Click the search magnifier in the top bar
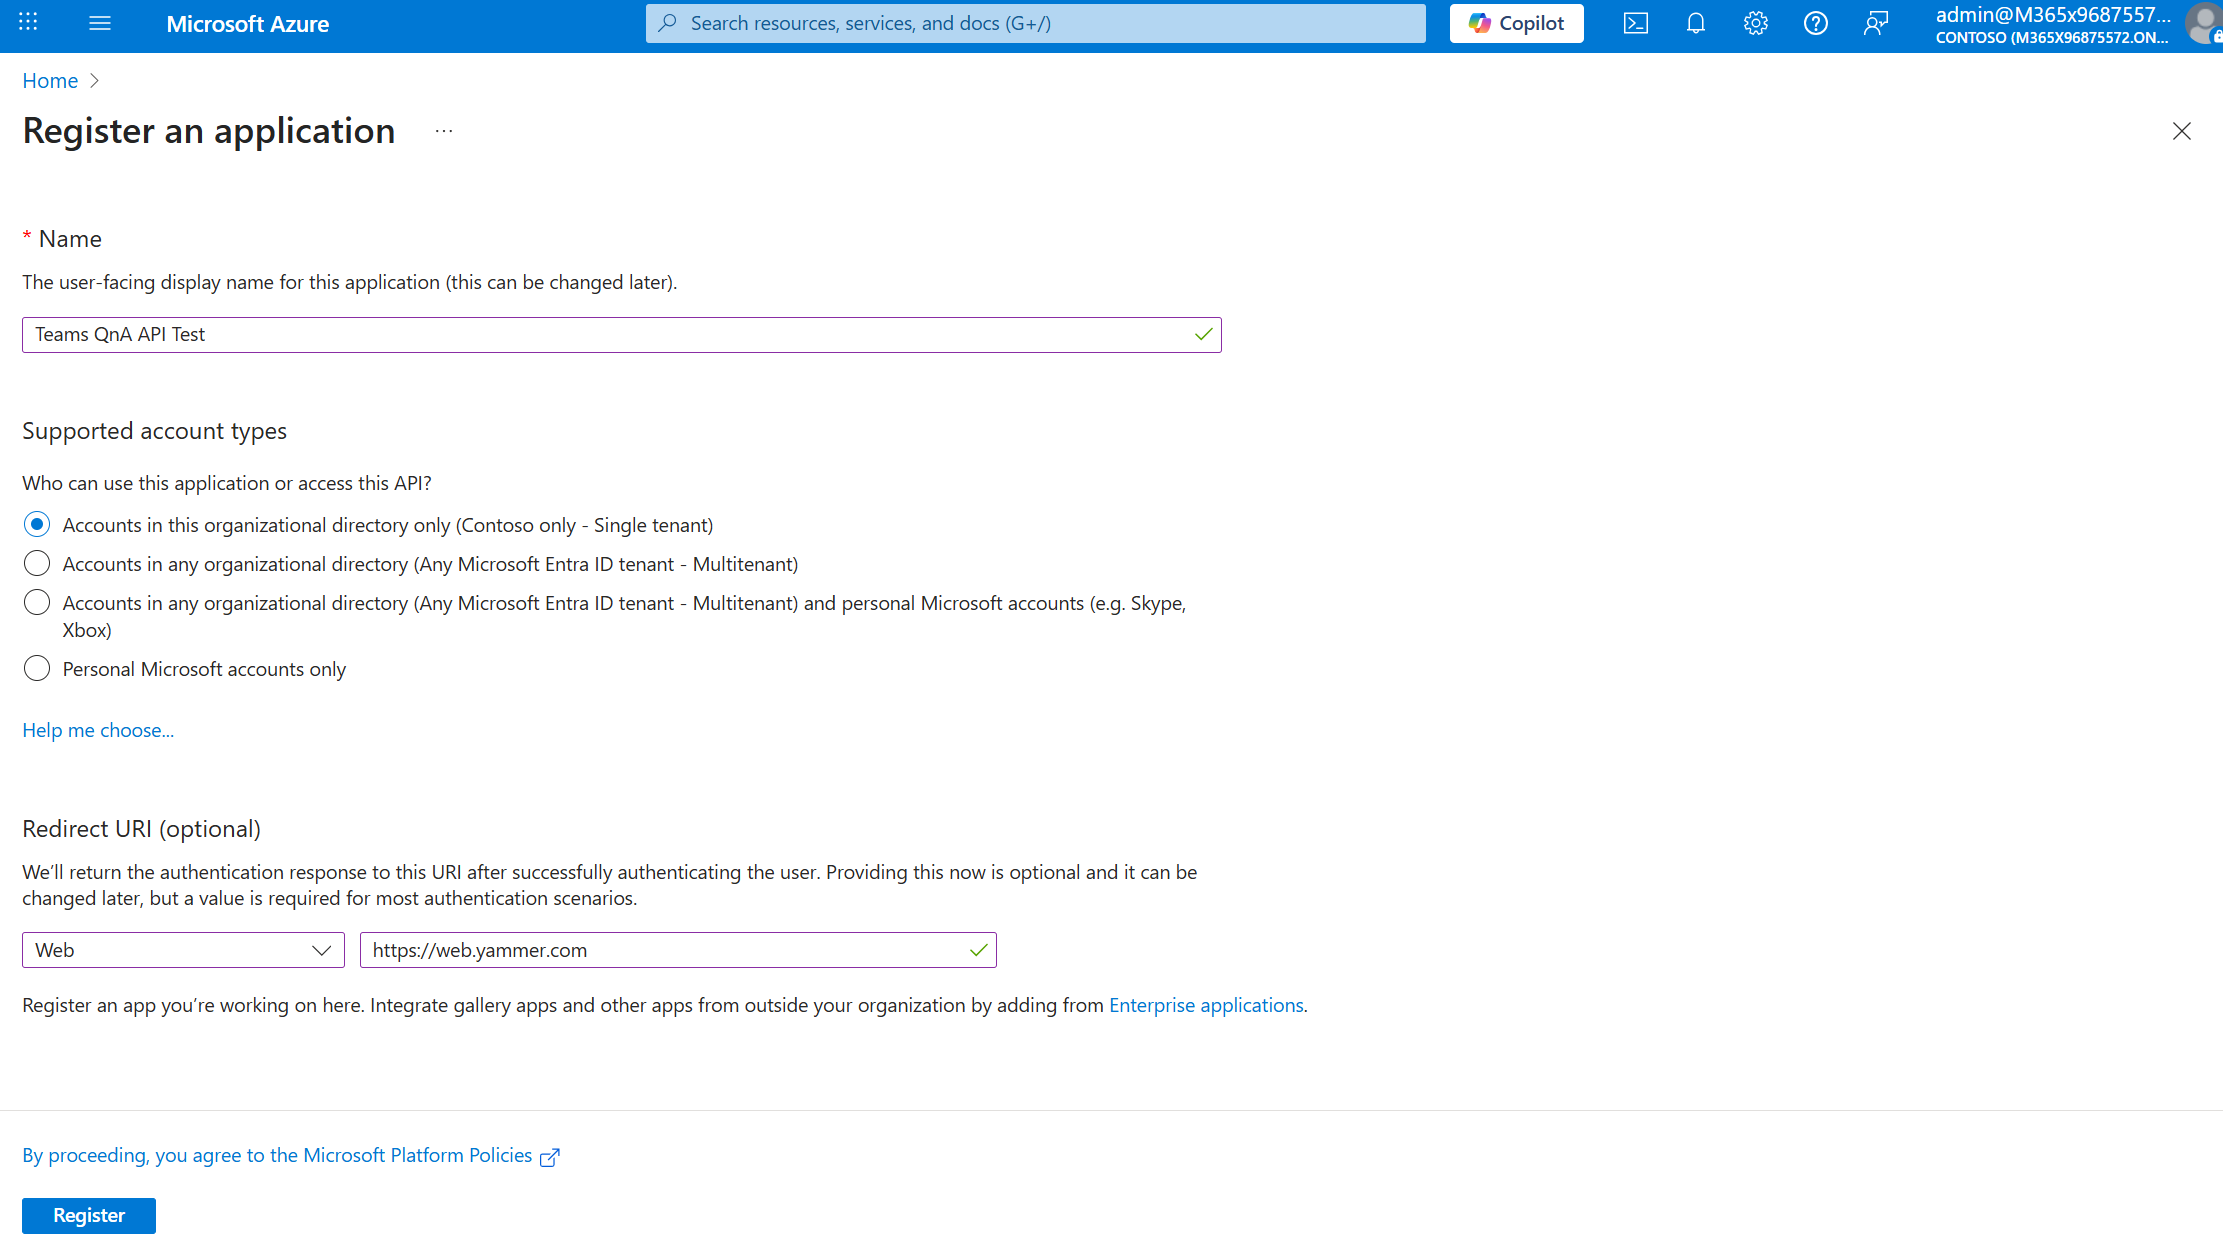2223x1238 pixels. point(667,22)
